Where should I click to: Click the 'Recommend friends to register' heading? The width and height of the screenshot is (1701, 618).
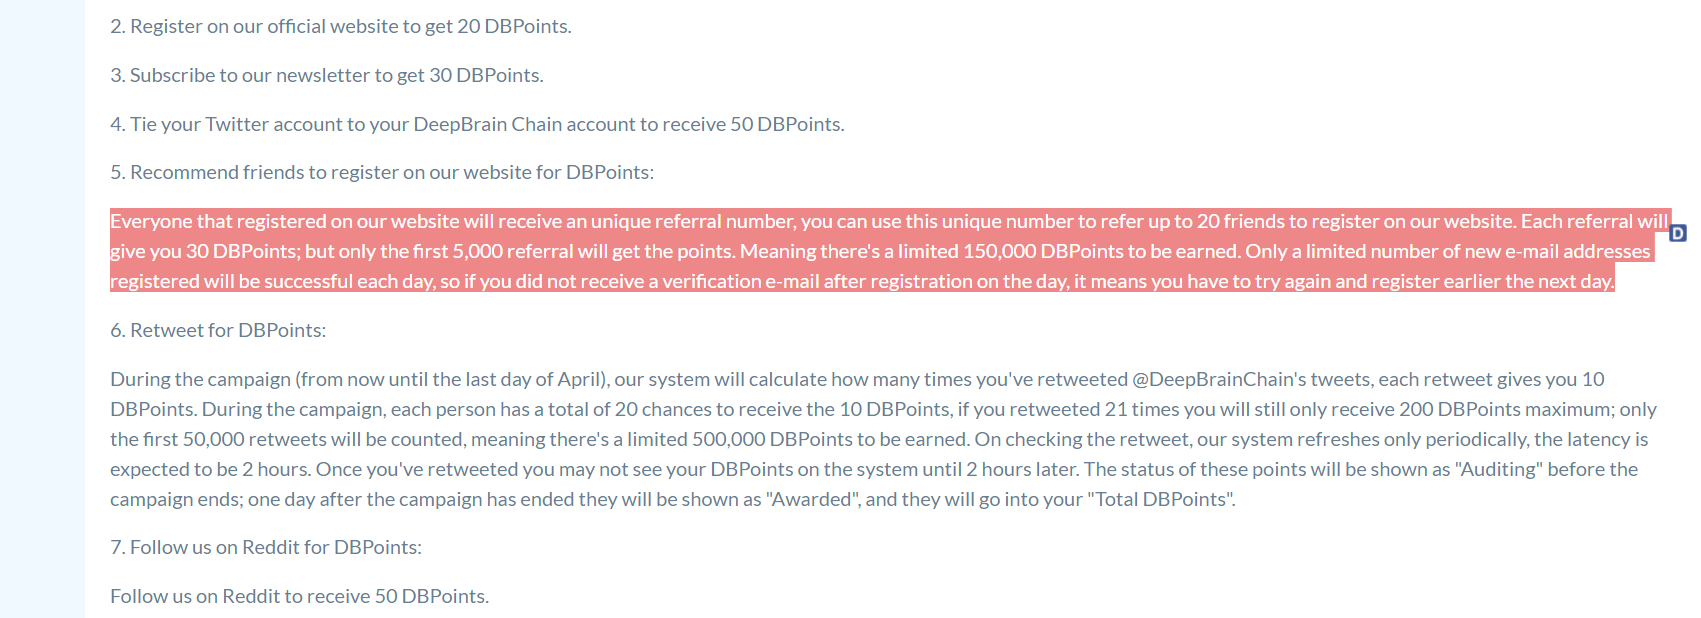point(381,173)
